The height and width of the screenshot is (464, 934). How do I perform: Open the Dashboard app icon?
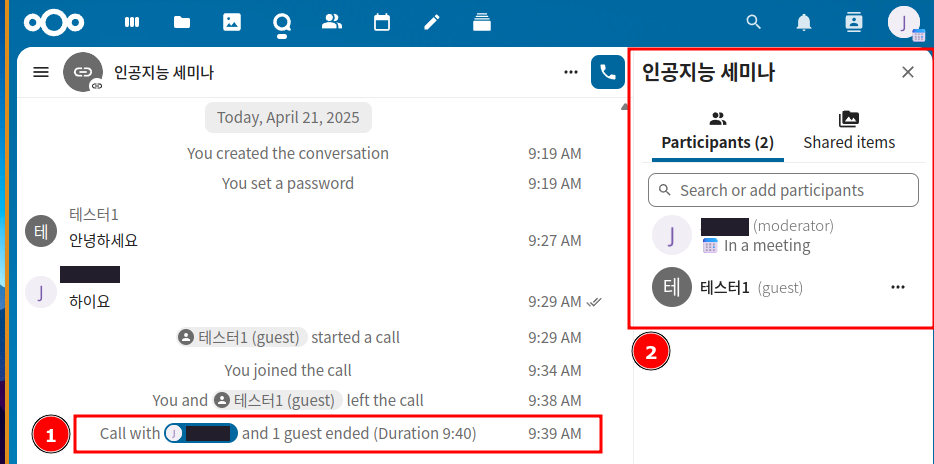pos(132,22)
